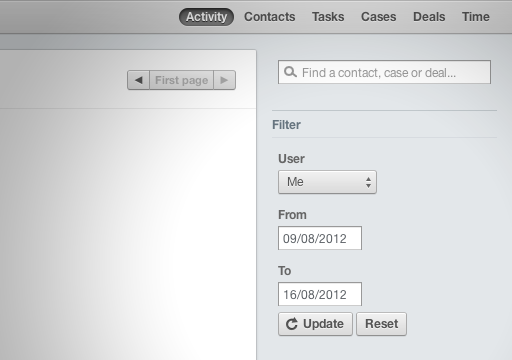512x360 pixels.
Task: Reset the activity filter
Action: 381,324
